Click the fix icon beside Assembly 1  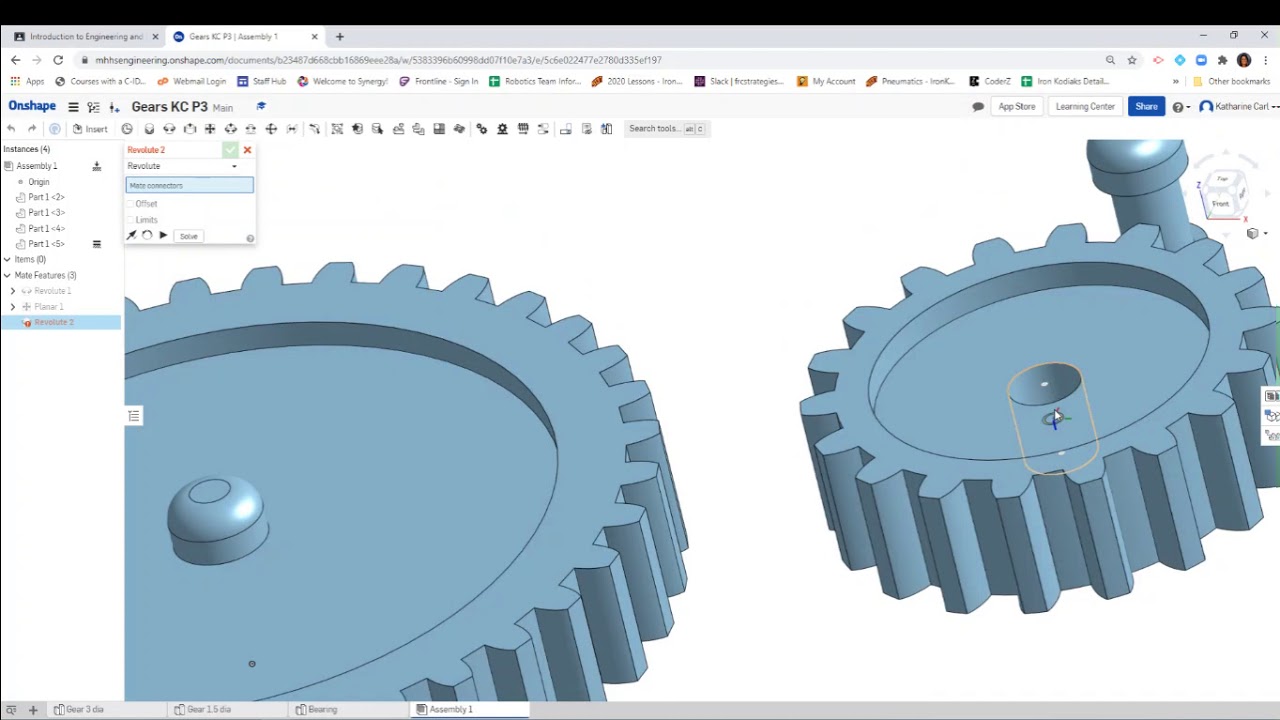pos(97,166)
